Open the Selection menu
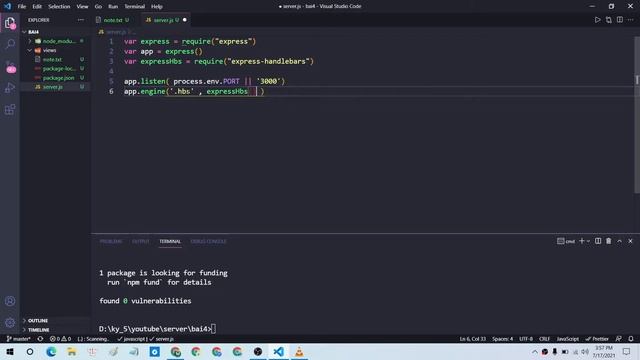The width and height of the screenshot is (640, 360). pyautogui.click(x=59, y=7)
